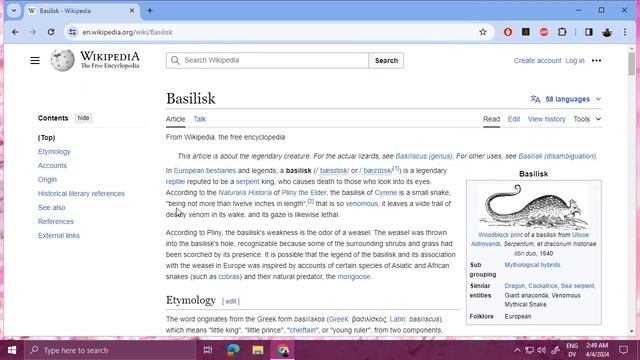Close the Basilisk - Wikipedia tab
Viewport: 640px width, 360px height.
[132, 11]
